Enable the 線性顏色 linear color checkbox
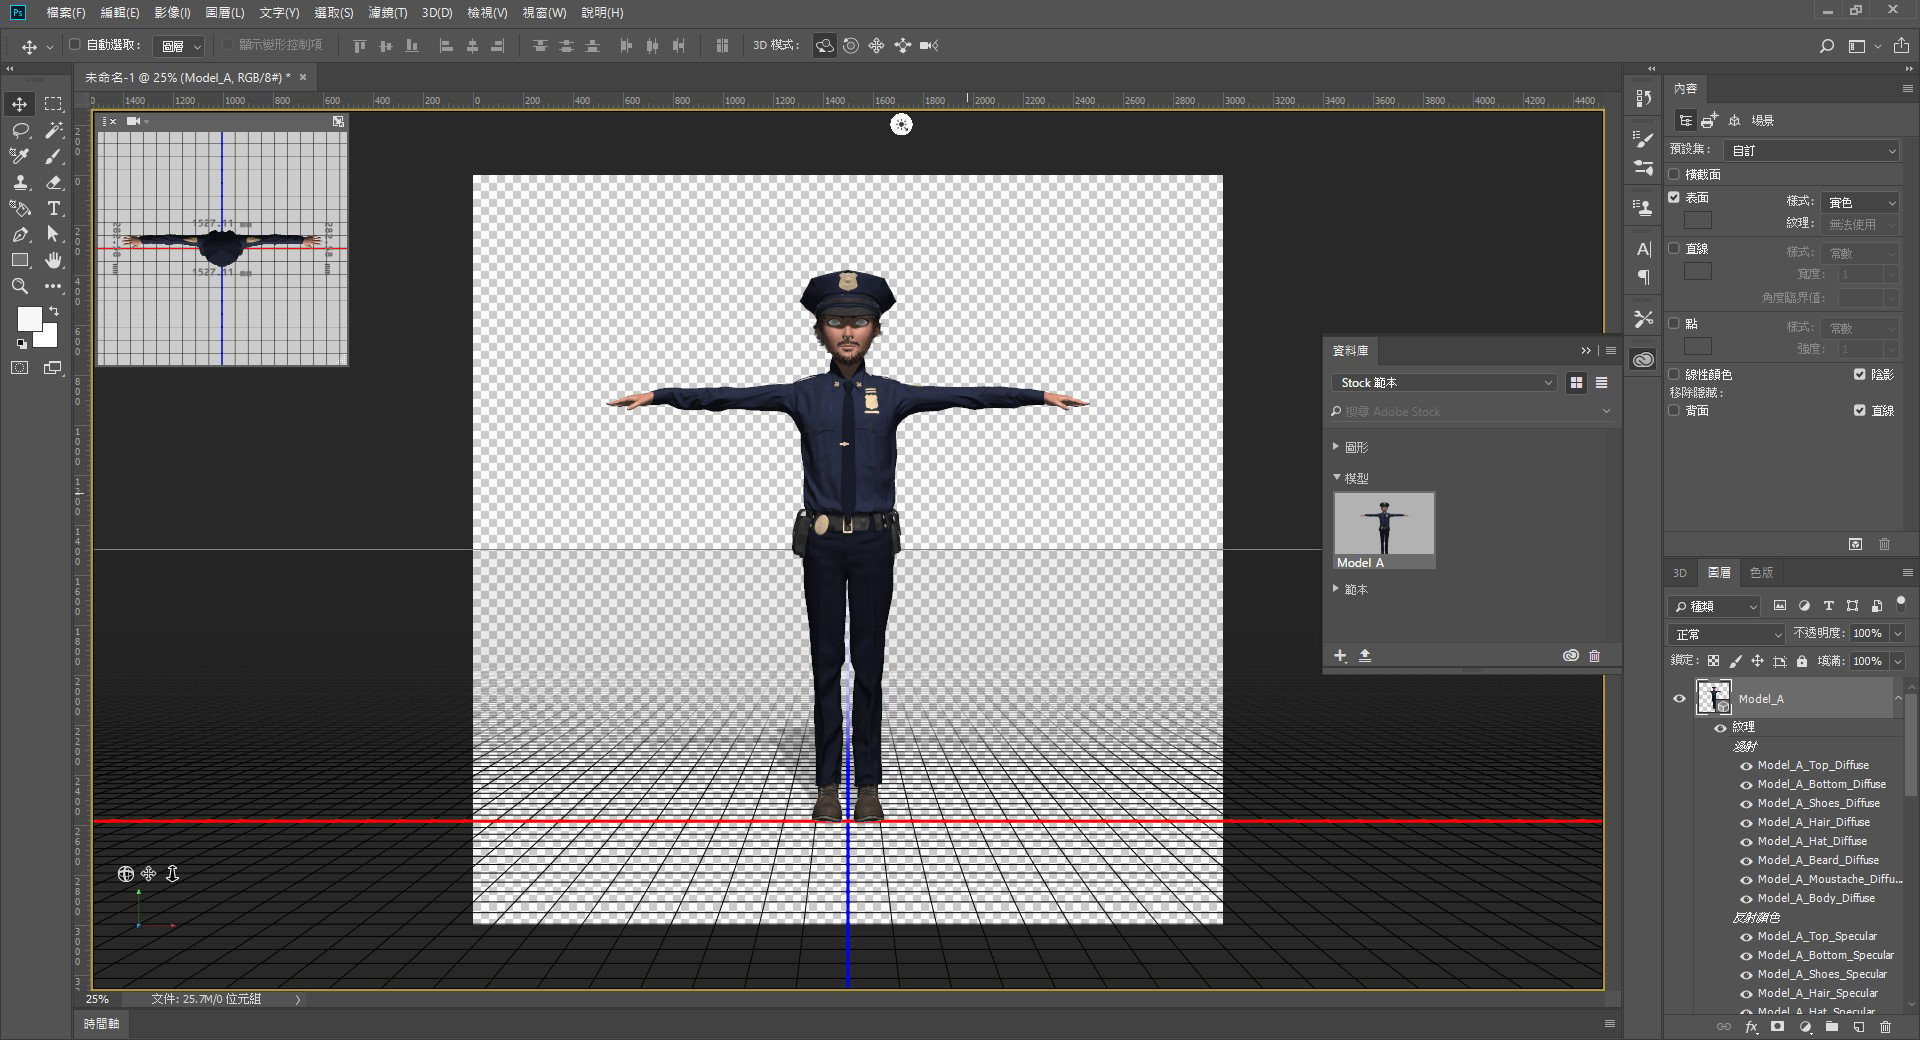This screenshot has height=1040, width=1920. coord(1674,374)
